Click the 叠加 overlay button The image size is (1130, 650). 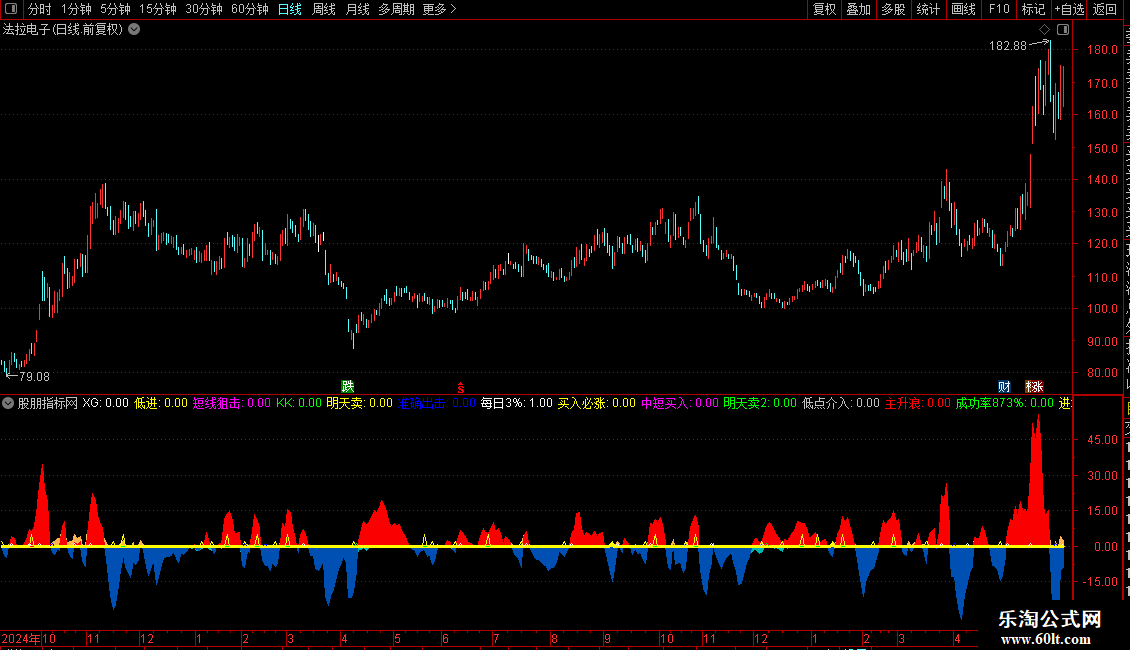point(858,9)
